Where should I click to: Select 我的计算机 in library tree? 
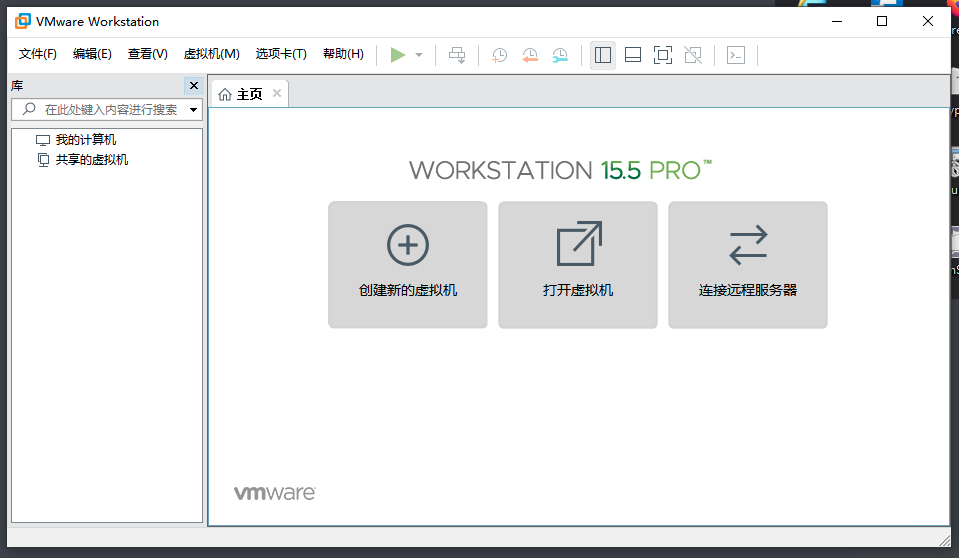(86, 140)
